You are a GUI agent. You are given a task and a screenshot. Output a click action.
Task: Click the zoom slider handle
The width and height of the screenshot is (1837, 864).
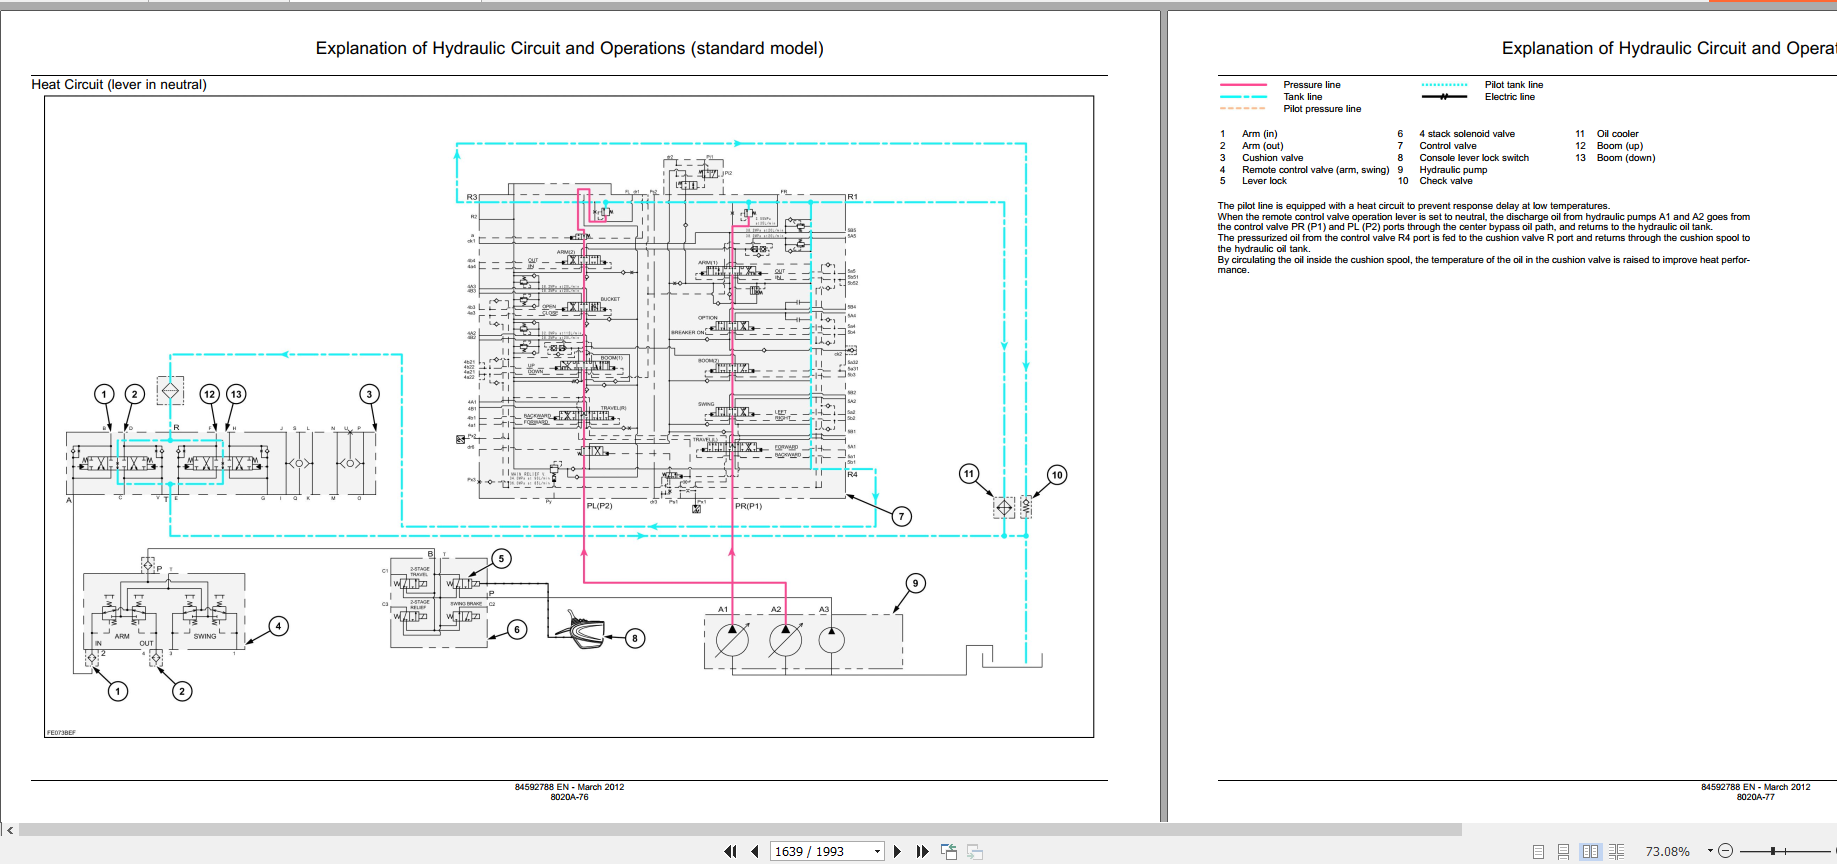pyautogui.click(x=1772, y=851)
